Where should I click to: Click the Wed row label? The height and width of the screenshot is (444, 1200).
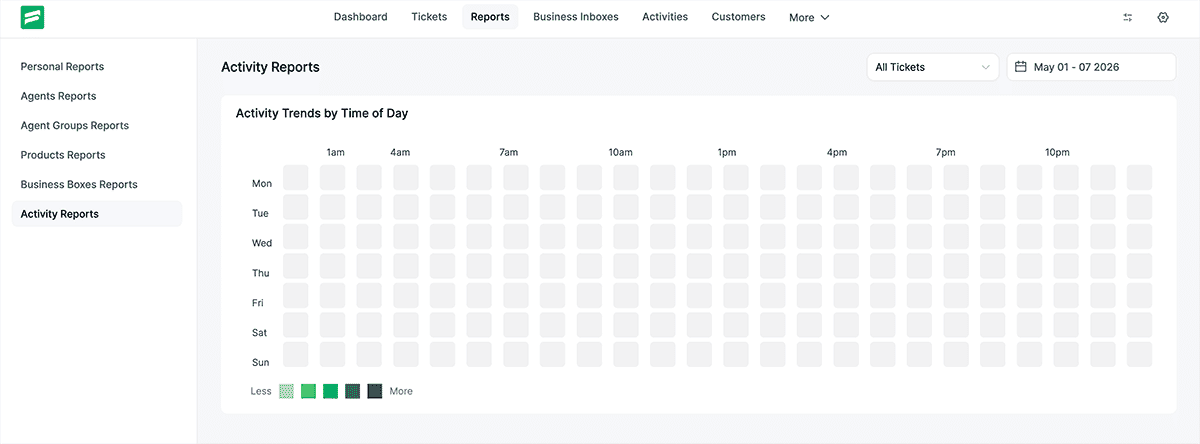(262, 243)
